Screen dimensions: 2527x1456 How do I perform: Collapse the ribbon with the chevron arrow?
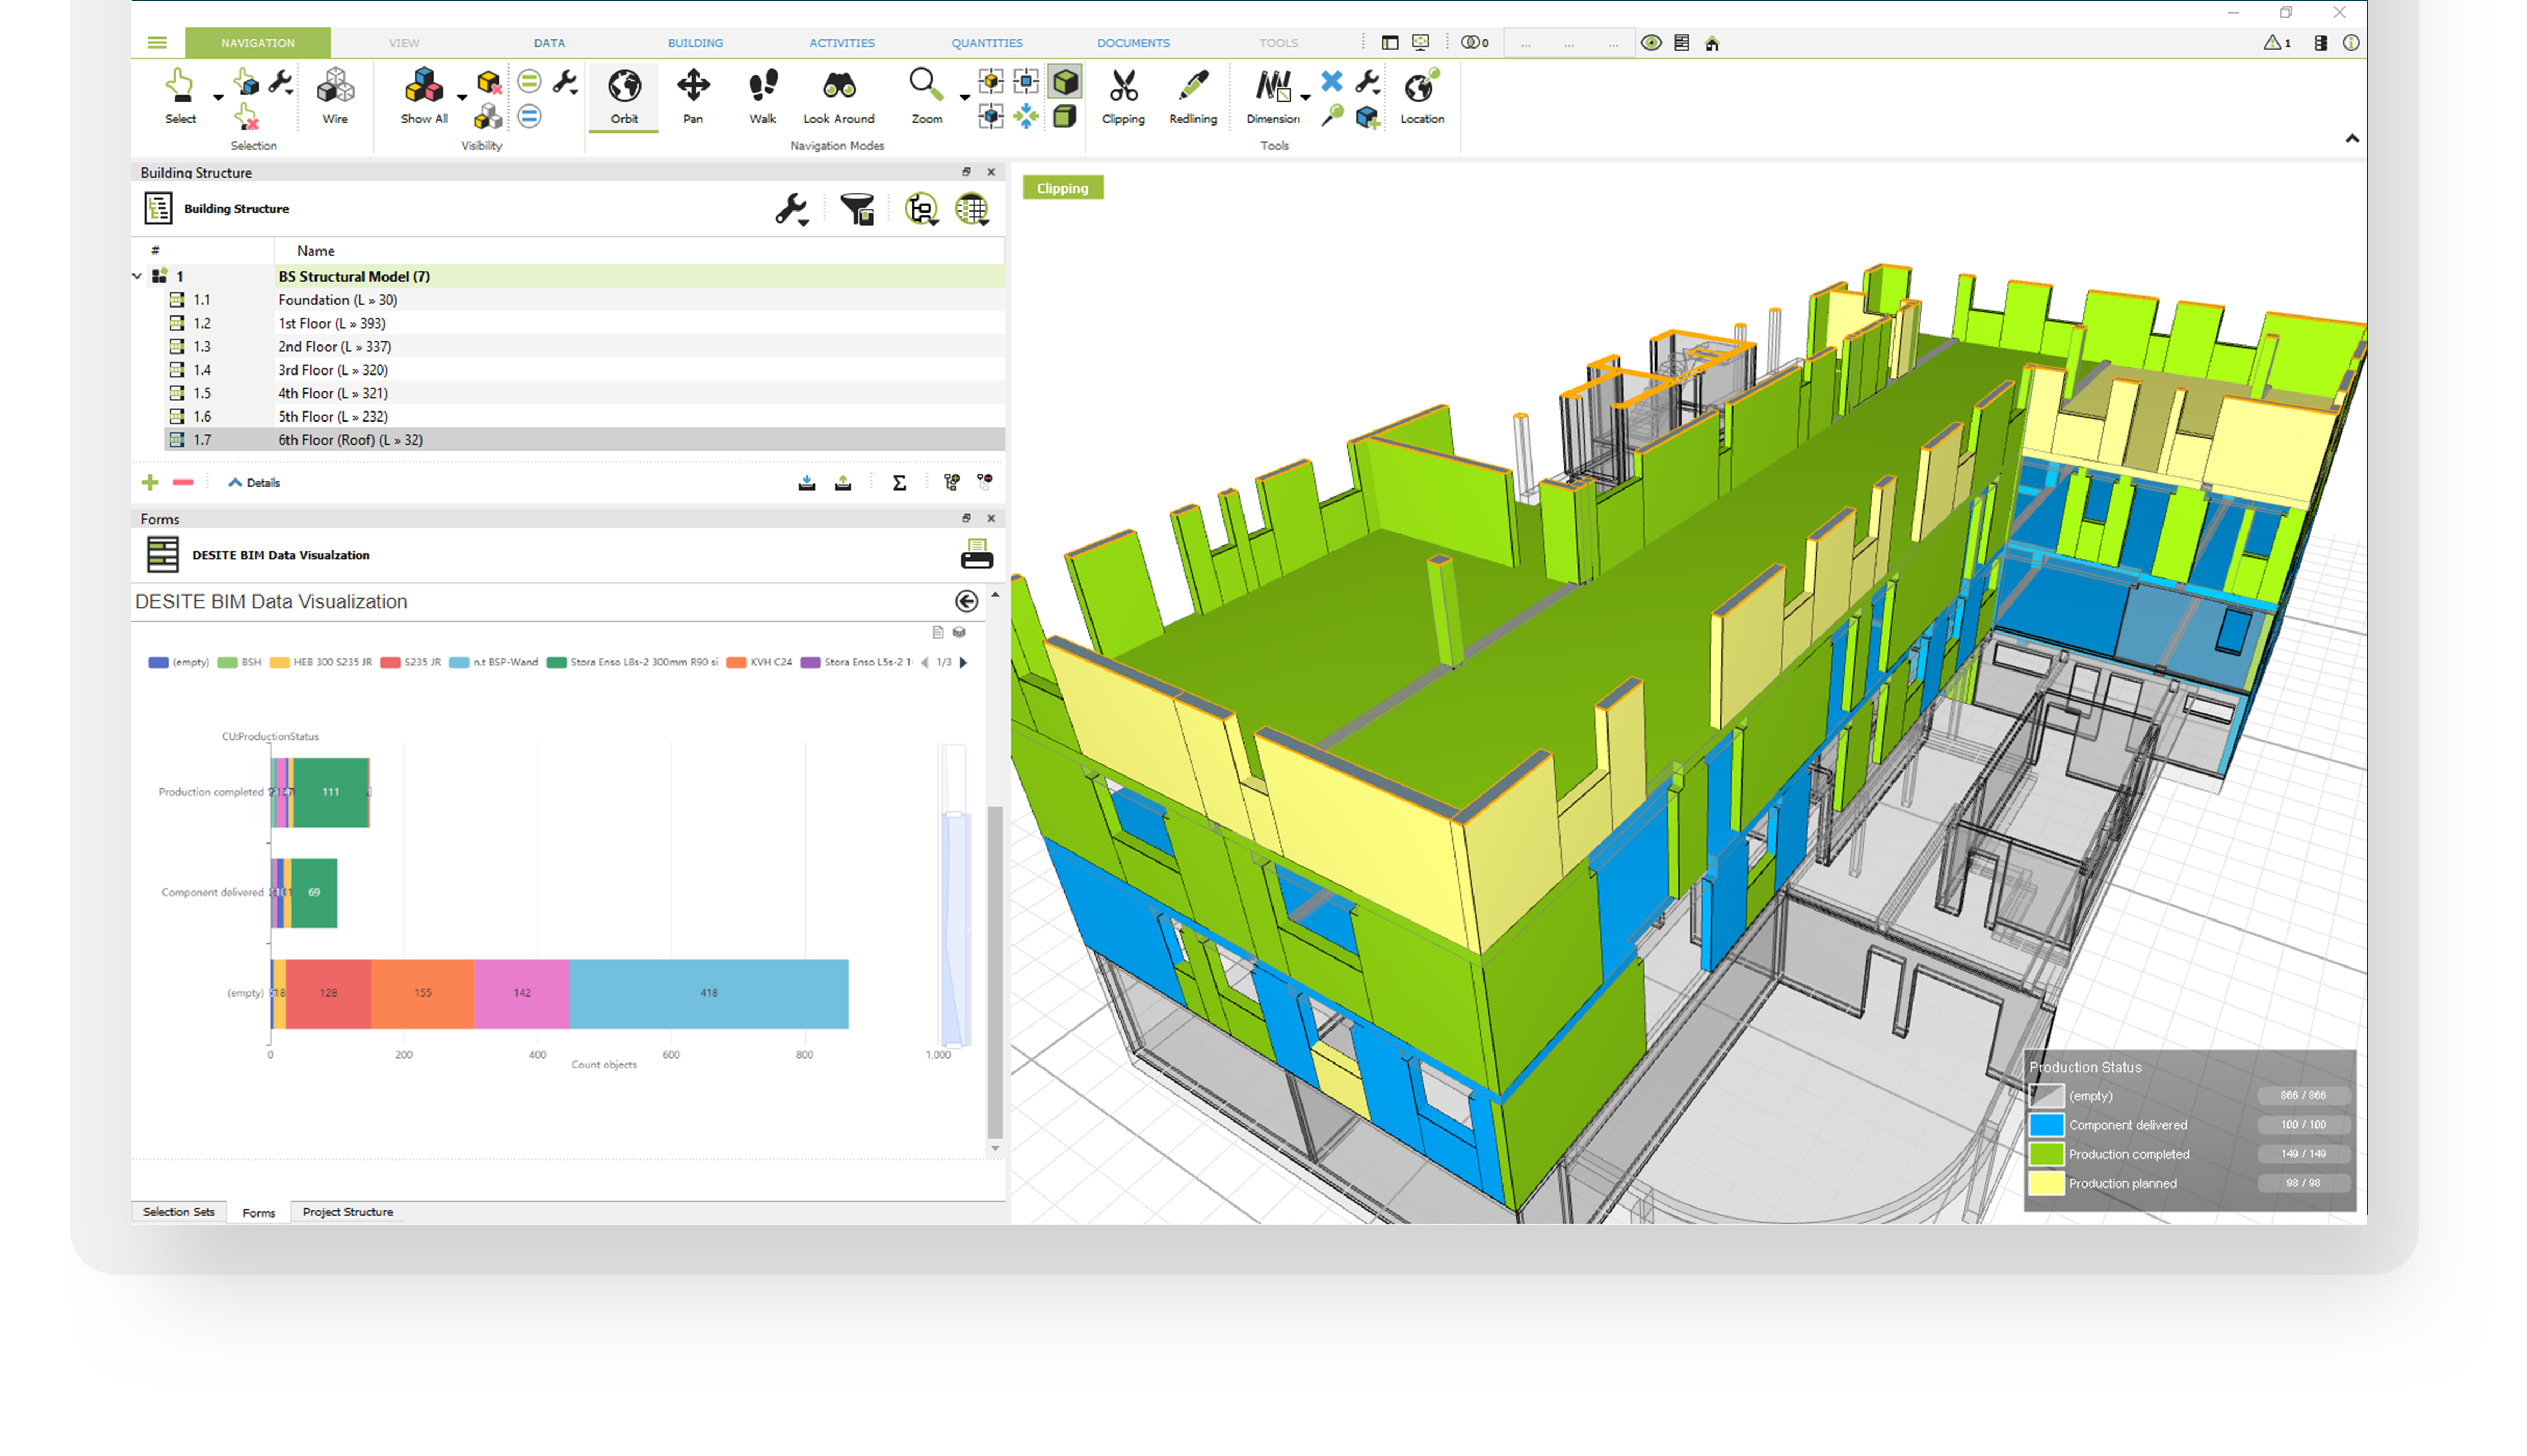2352,139
